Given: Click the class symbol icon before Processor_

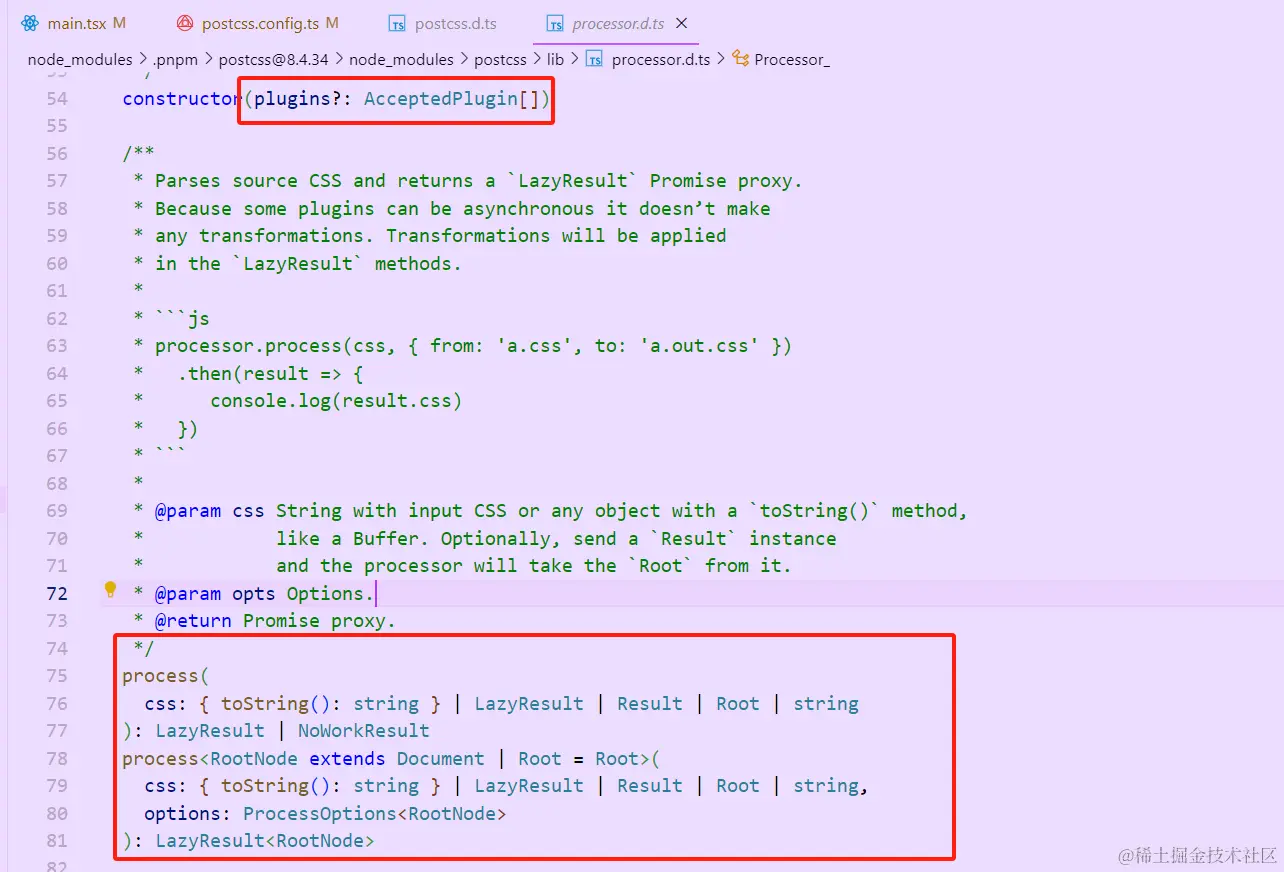Looking at the screenshot, I should (x=741, y=60).
